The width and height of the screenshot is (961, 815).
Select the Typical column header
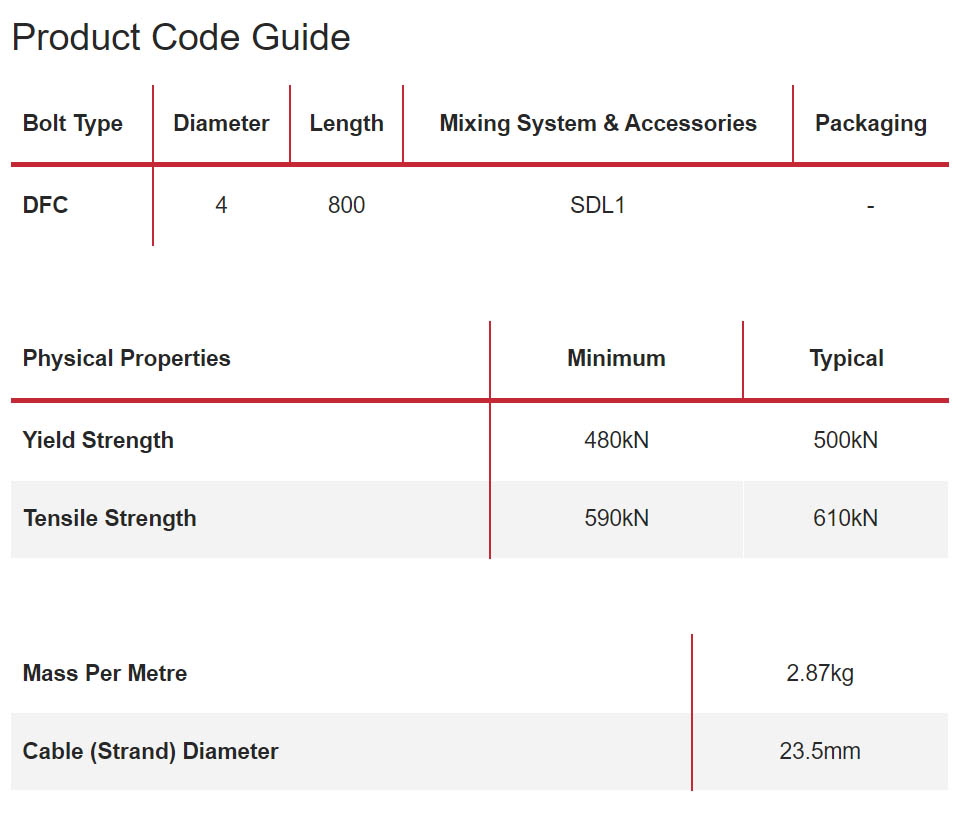(846, 359)
